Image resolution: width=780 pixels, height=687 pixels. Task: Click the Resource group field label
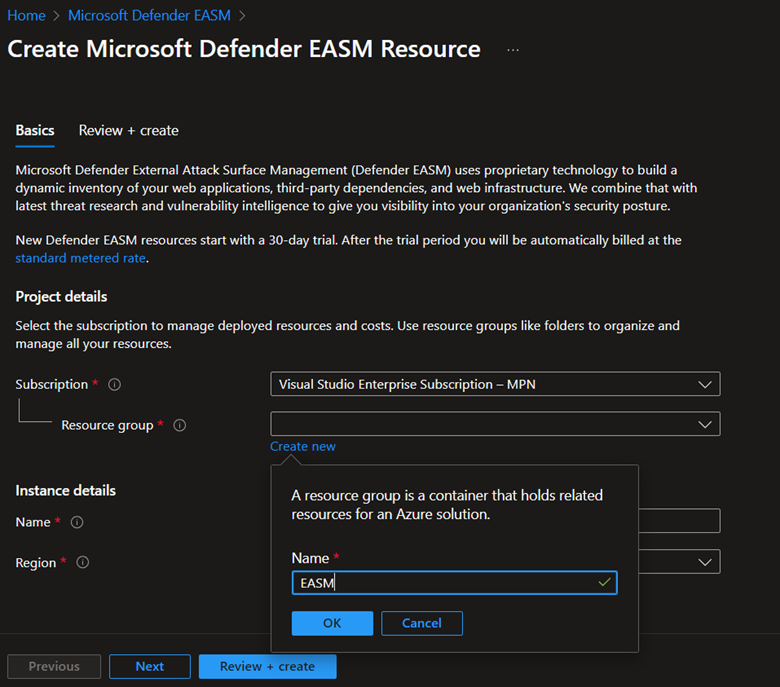click(x=107, y=425)
